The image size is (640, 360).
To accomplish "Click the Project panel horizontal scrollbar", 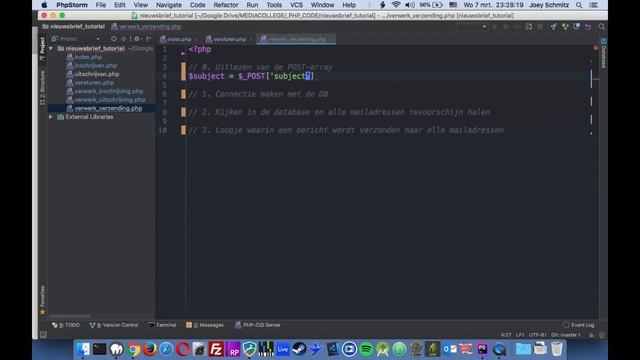I will coord(69,316).
